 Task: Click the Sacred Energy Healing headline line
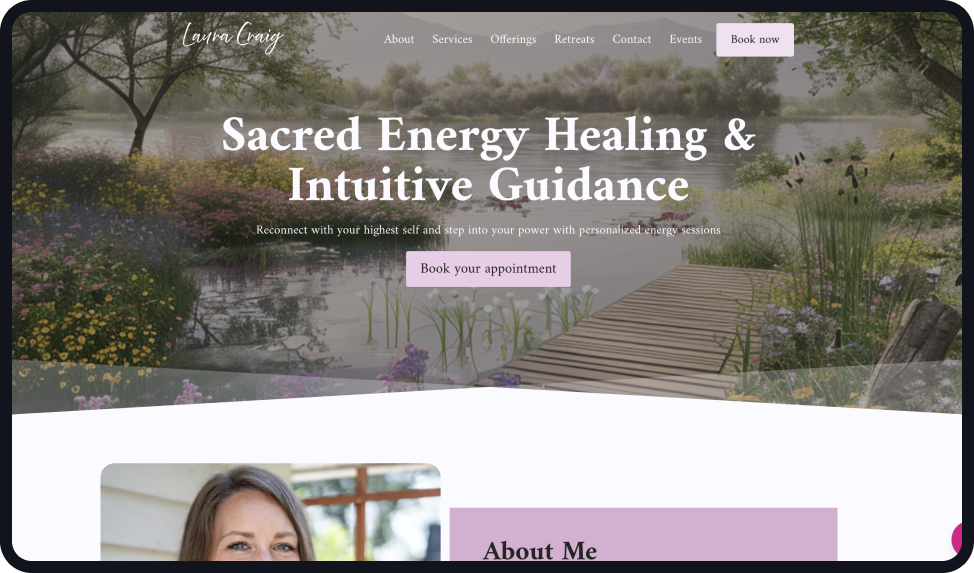pyautogui.click(x=488, y=135)
